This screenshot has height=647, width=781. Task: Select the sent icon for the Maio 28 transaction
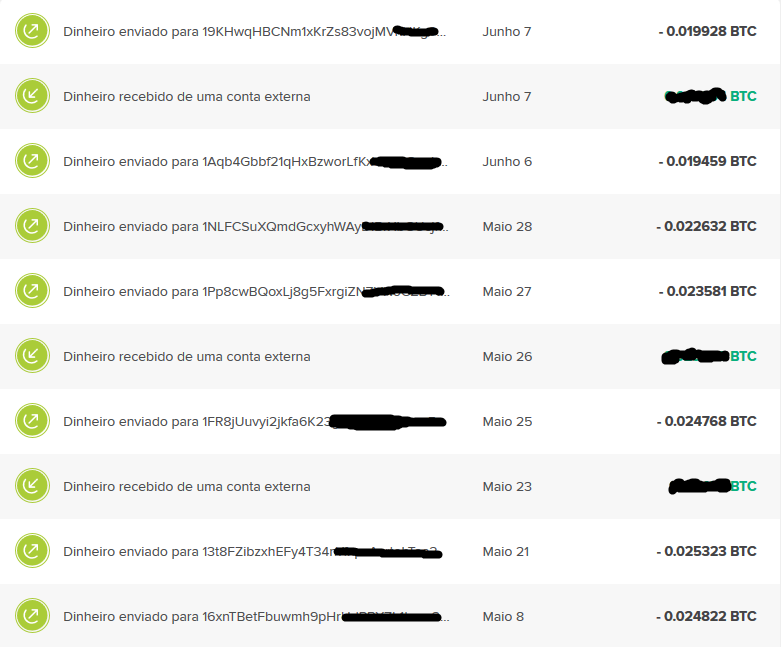click(32, 227)
